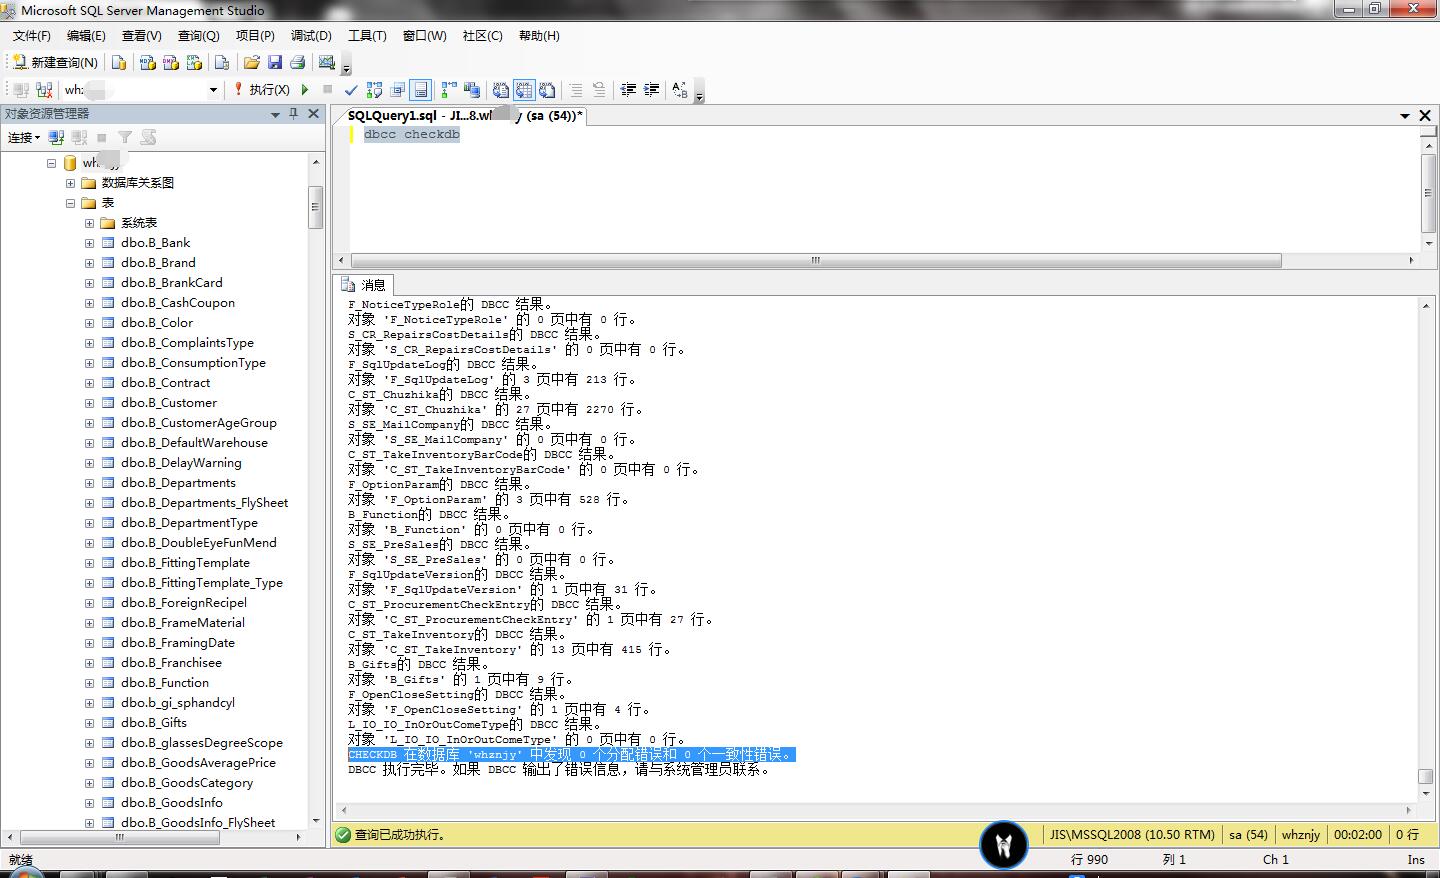
Task: Click the messages pane scrollbar thumb
Action: pyautogui.click(x=1426, y=777)
